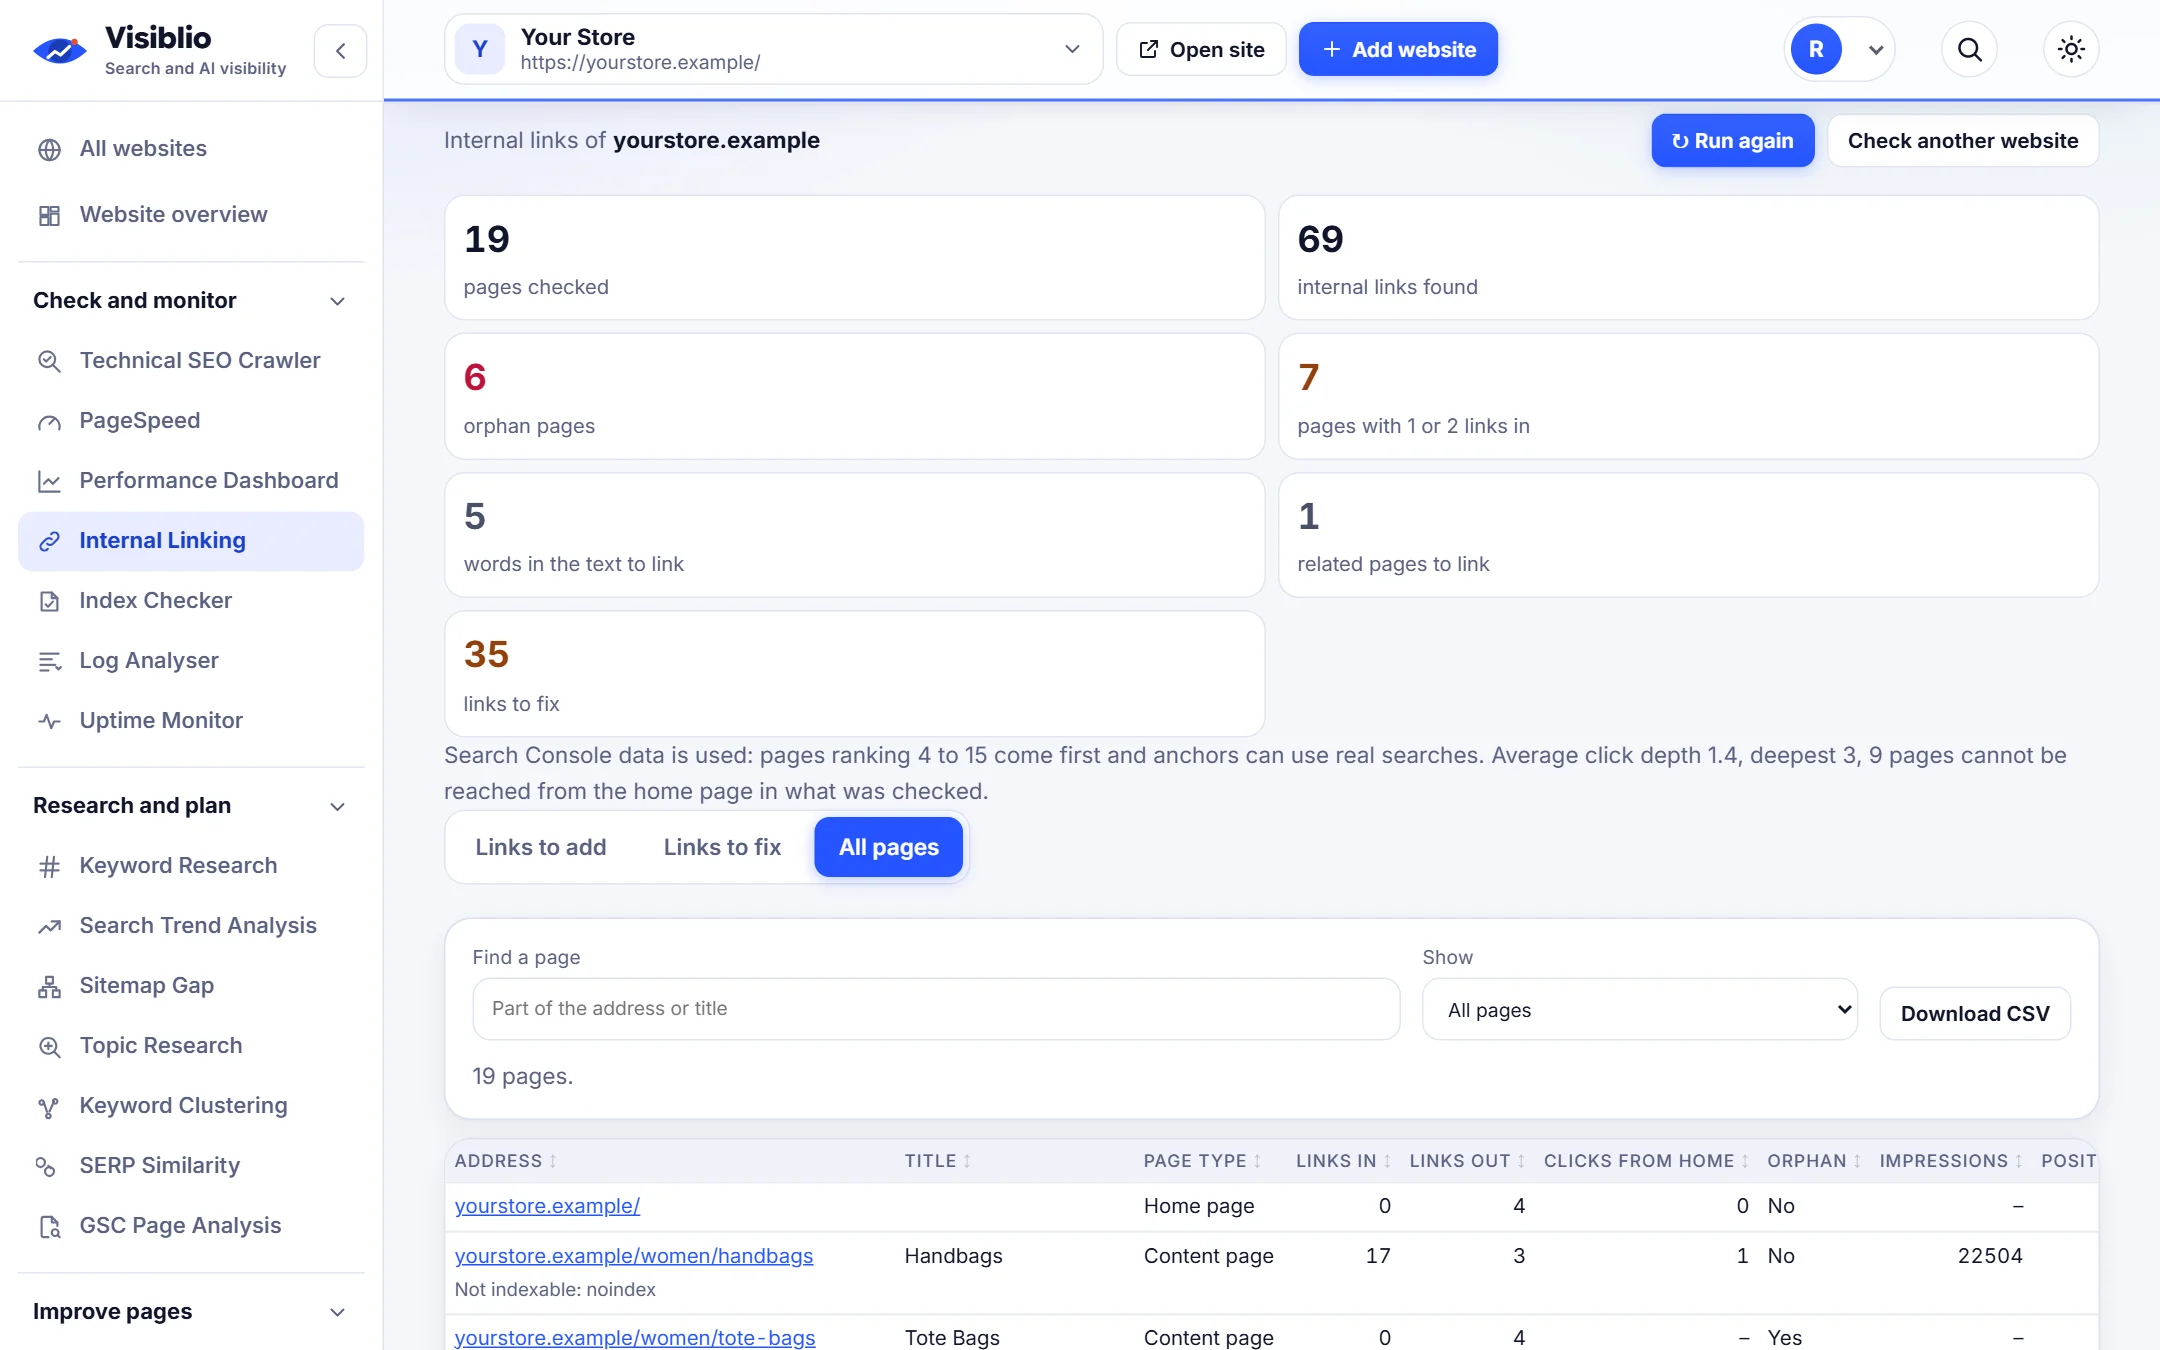The image size is (2160, 1350).
Task: Click Check another website button
Action: [x=1963, y=141]
